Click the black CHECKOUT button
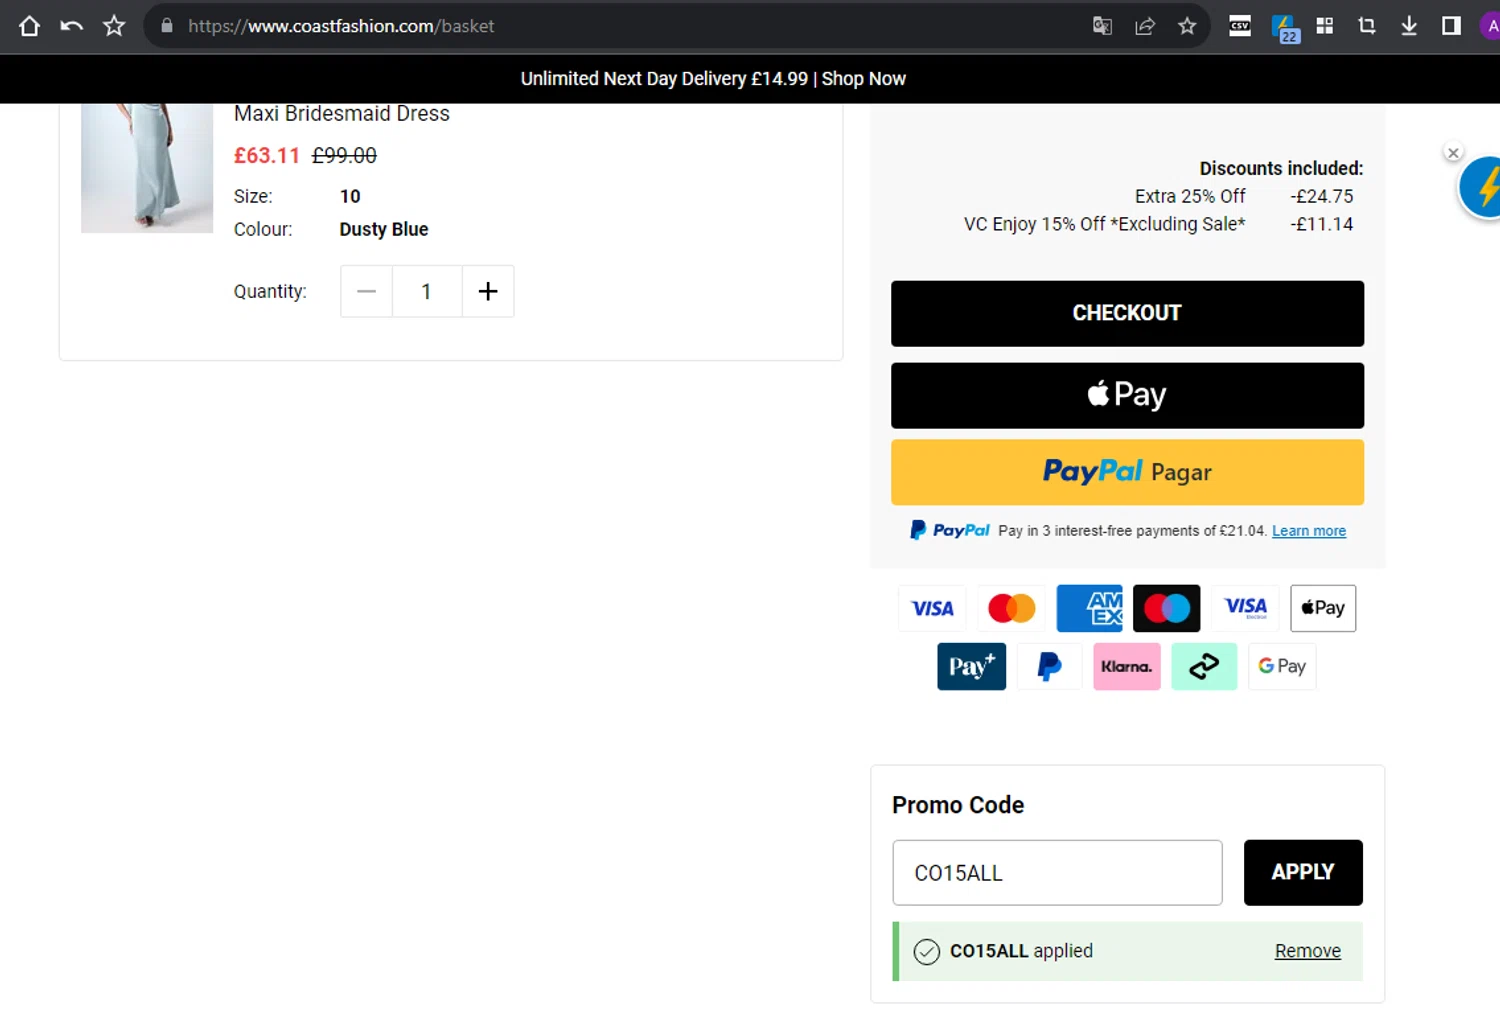The height and width of the screenshot is (1011, 1500). pyautogui.click(x=1127, y=313)
